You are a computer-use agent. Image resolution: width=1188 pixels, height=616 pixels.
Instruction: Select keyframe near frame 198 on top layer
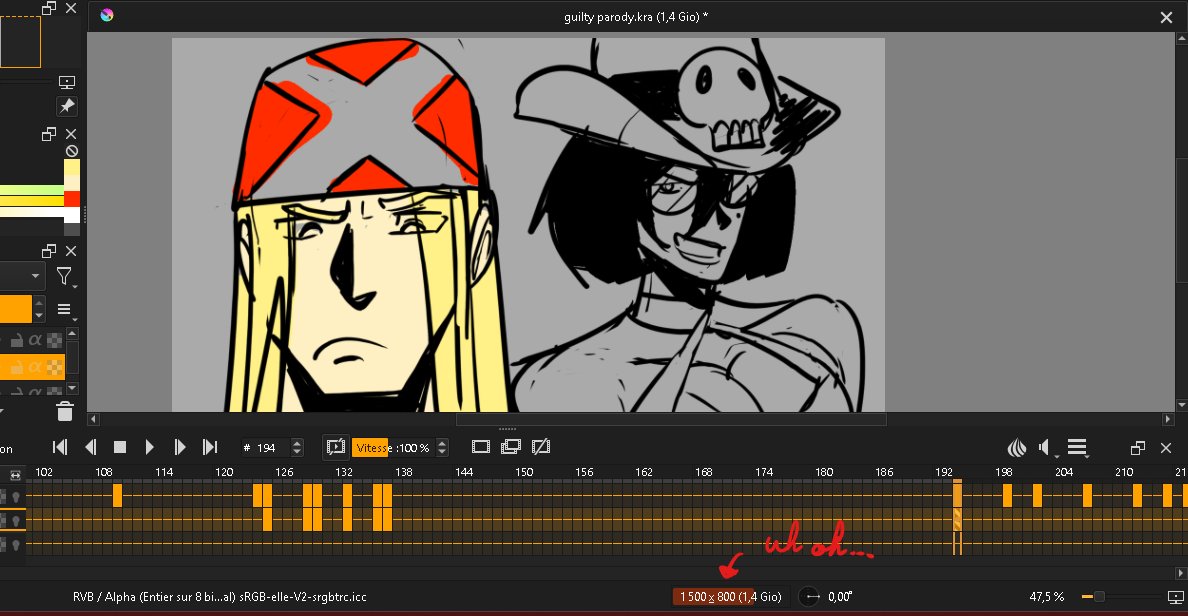[1008, 496]
